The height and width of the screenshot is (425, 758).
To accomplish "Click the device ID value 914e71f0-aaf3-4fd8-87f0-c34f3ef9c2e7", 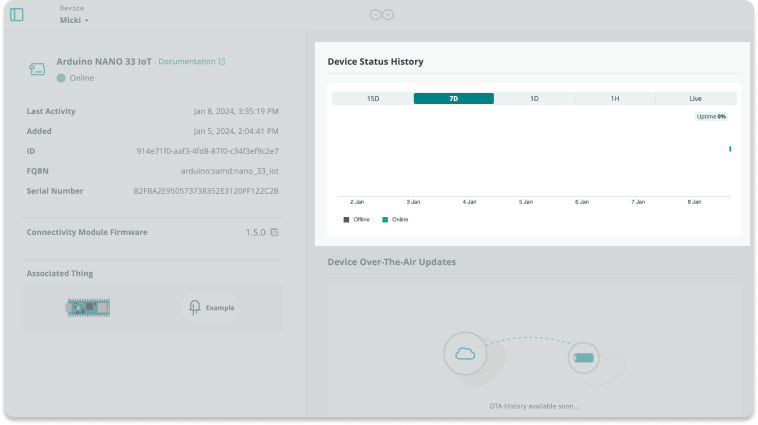I will click(x=207, y=151).
